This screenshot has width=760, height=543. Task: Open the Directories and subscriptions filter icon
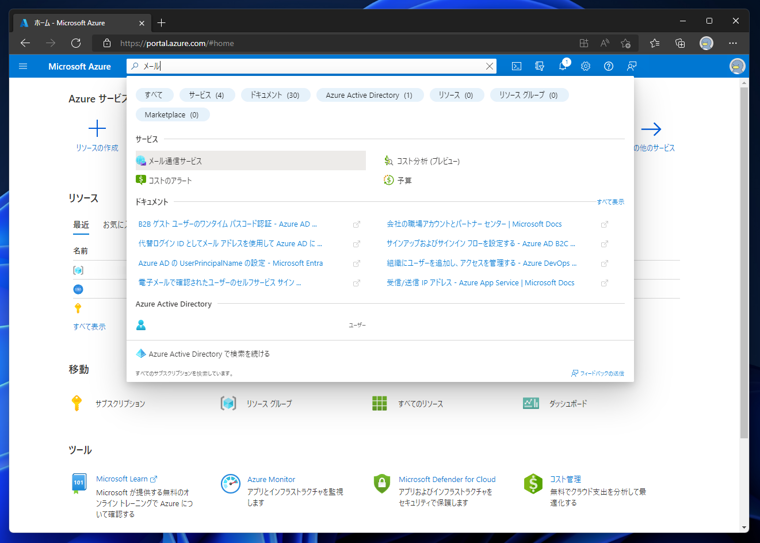tap(539, 66)
